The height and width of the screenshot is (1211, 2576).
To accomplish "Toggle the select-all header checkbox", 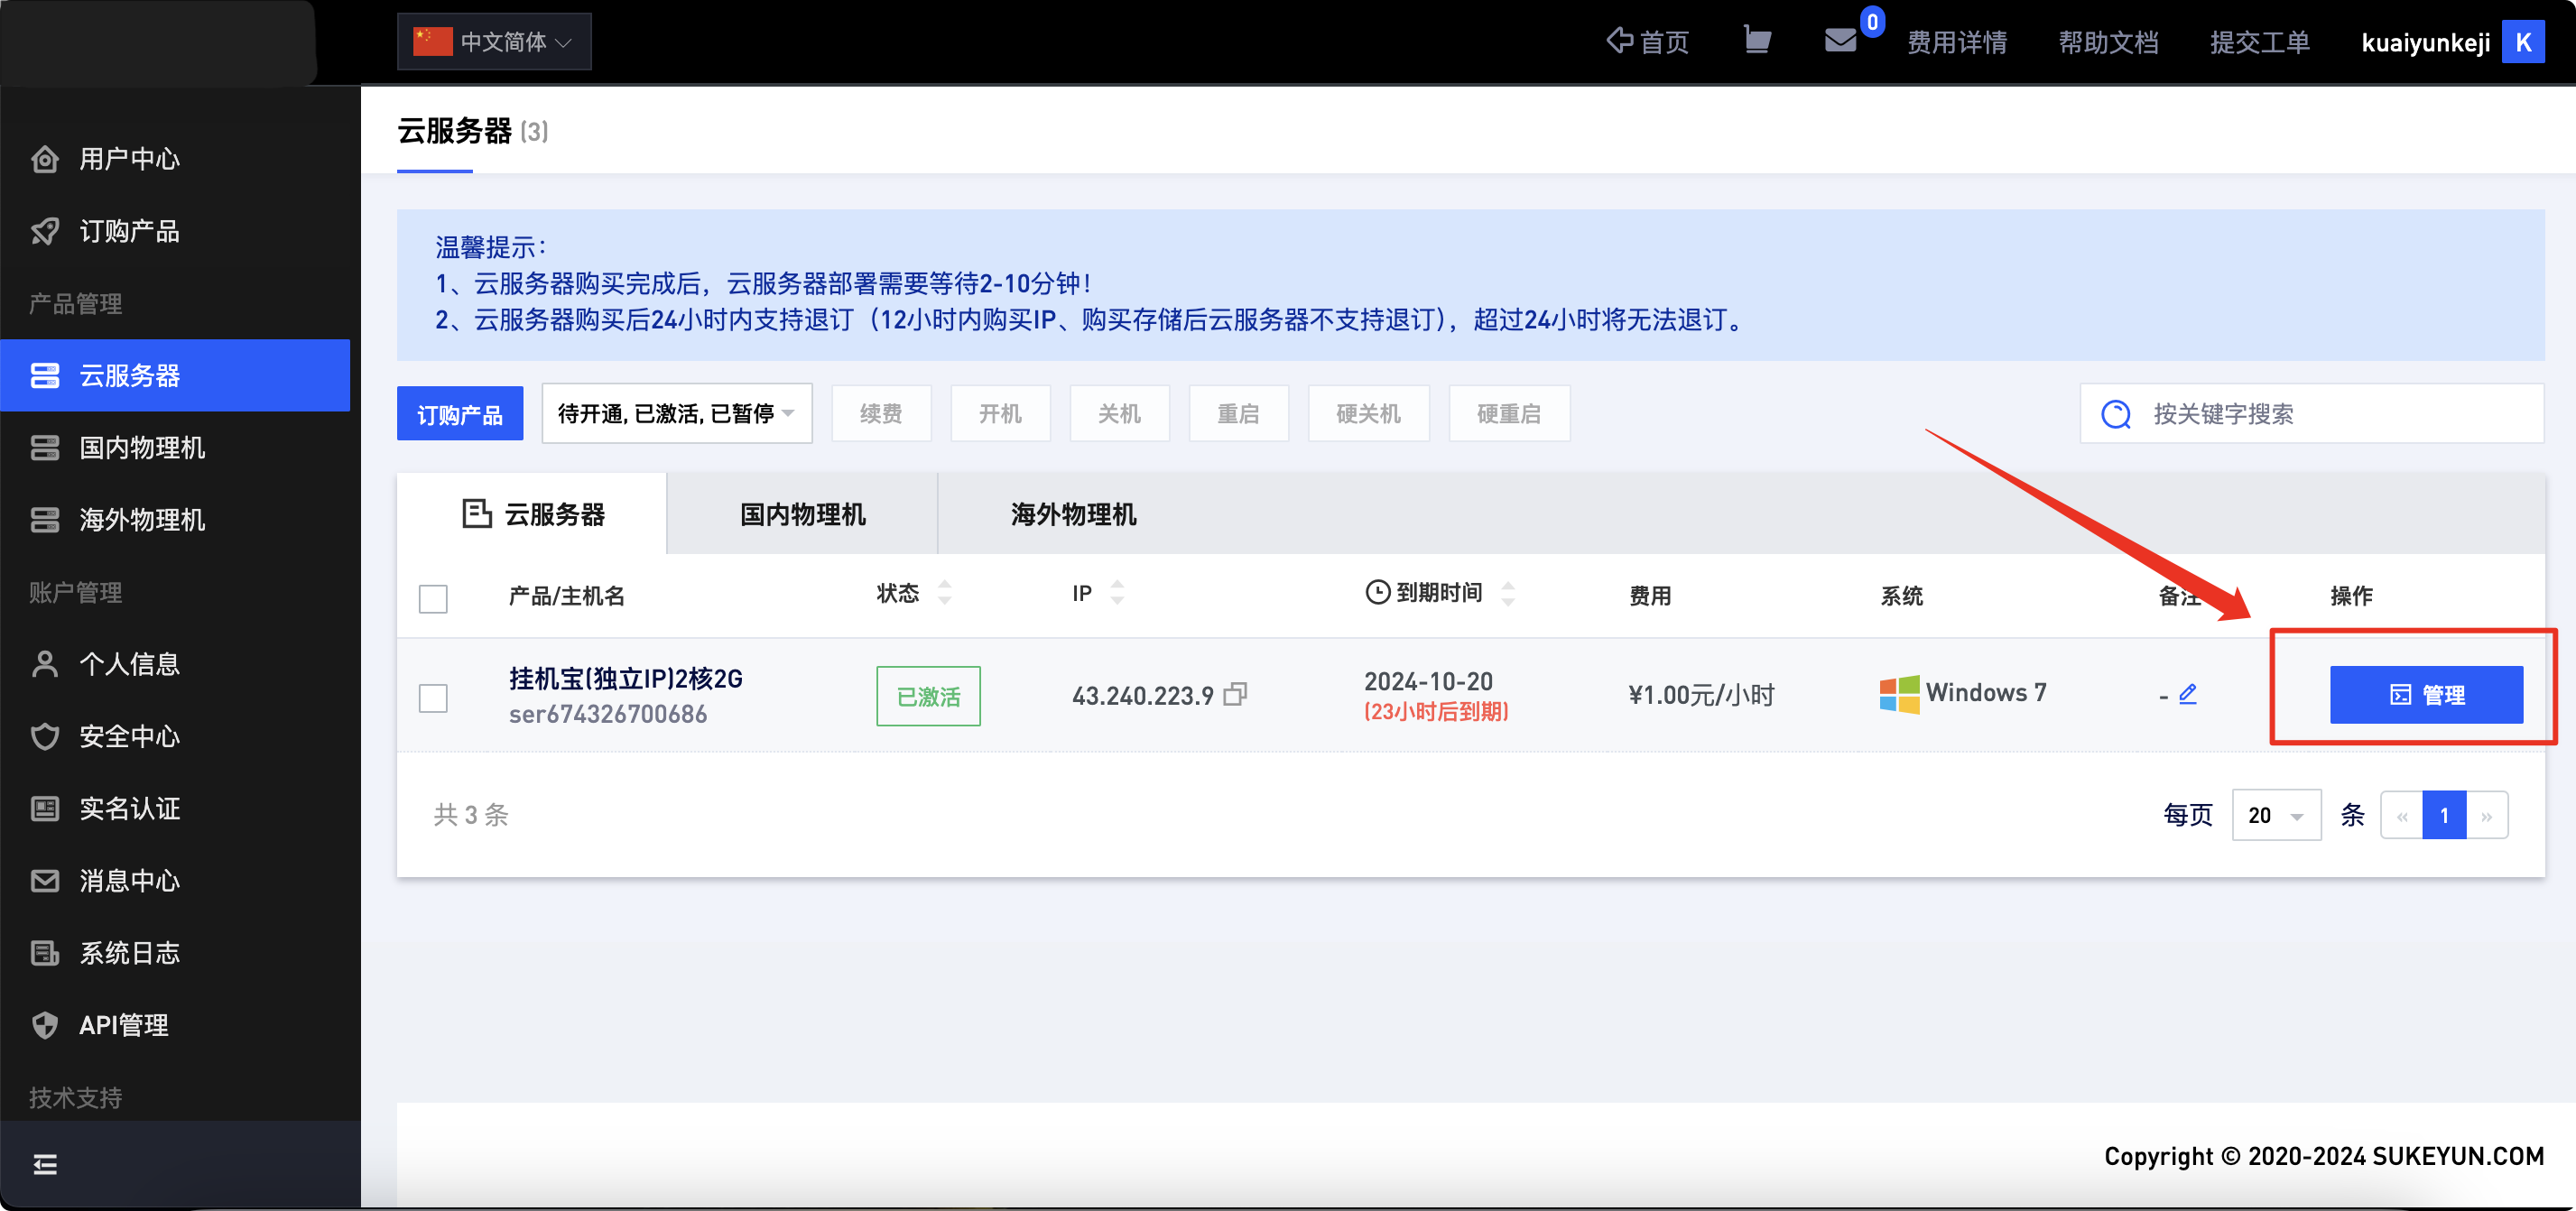I will [x=433, y=599].
